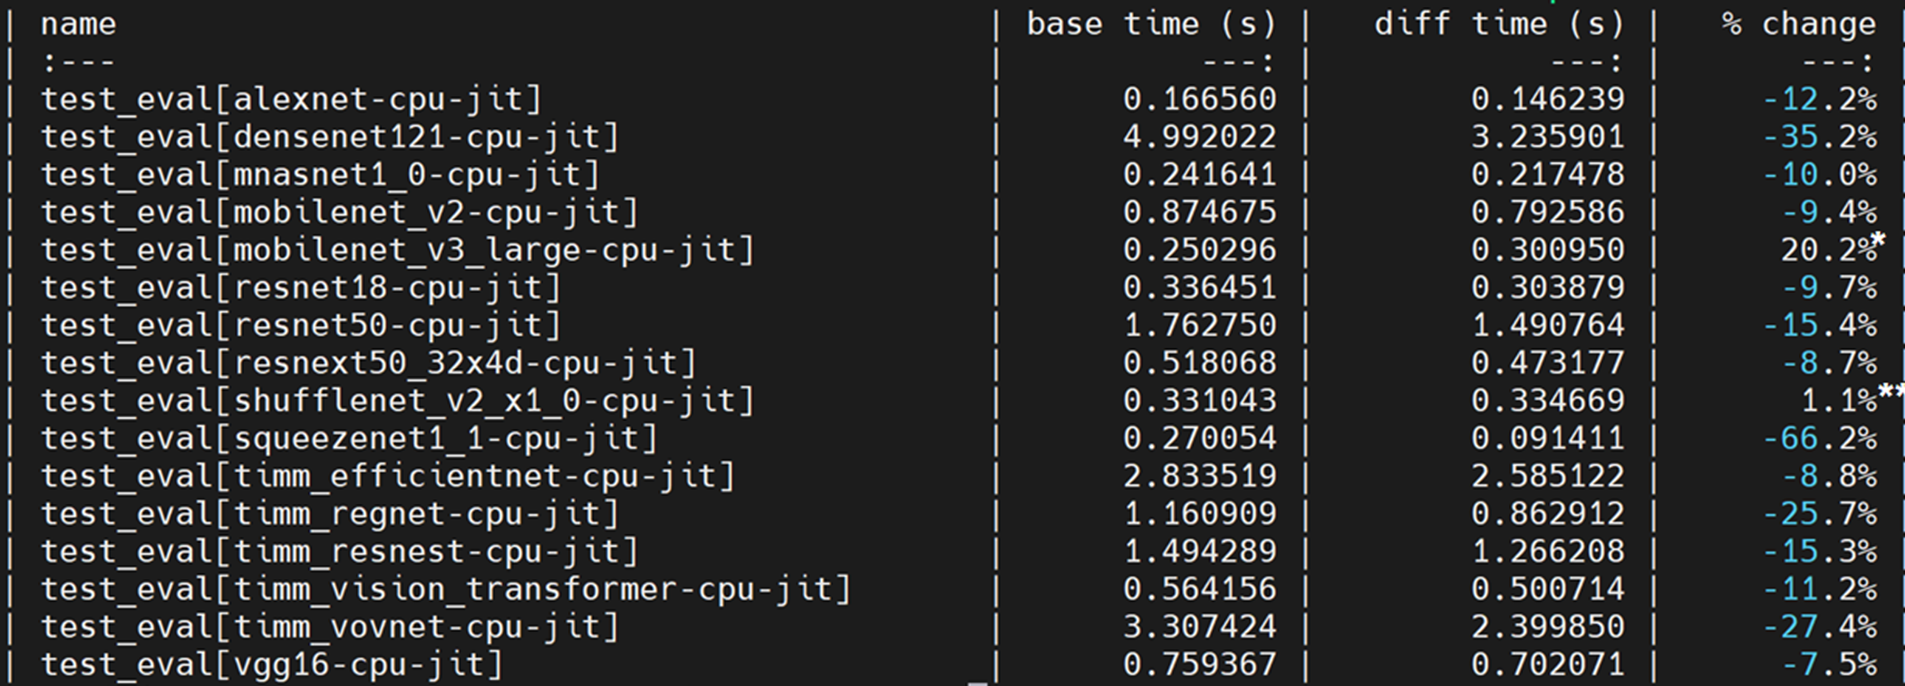Click base time value 0.874675

pyautogui.click(x=1199, y=212)
